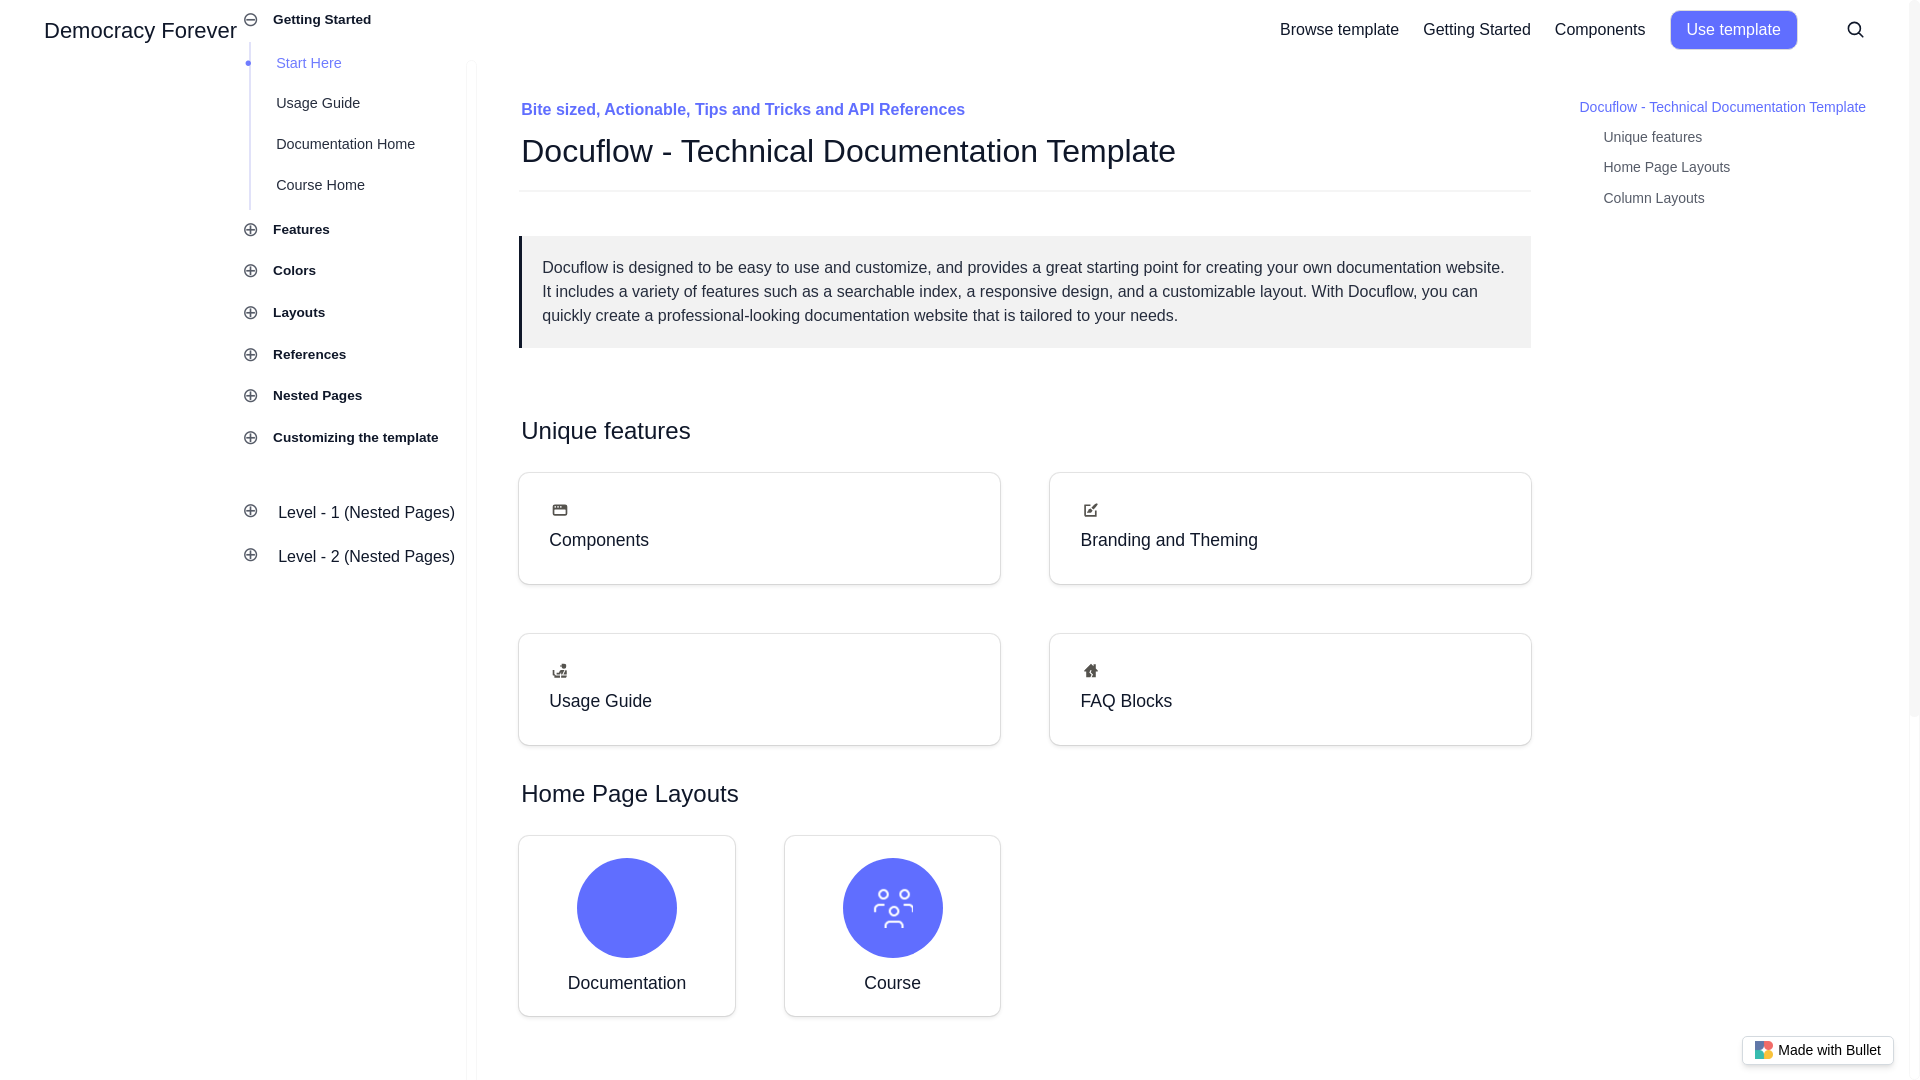
Task: Jump to Unique features in table of contents
Action: click(x=1652, y=137)
